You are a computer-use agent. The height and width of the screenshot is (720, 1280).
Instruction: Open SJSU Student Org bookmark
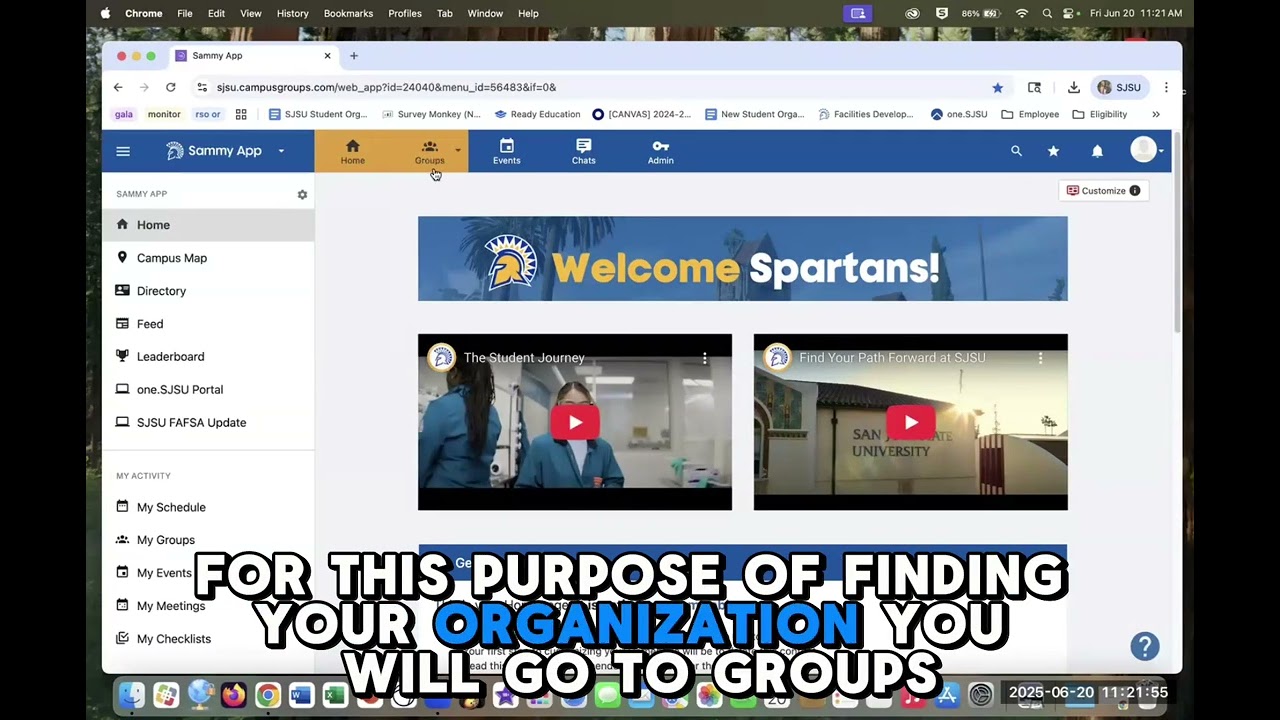click(318, 114)
